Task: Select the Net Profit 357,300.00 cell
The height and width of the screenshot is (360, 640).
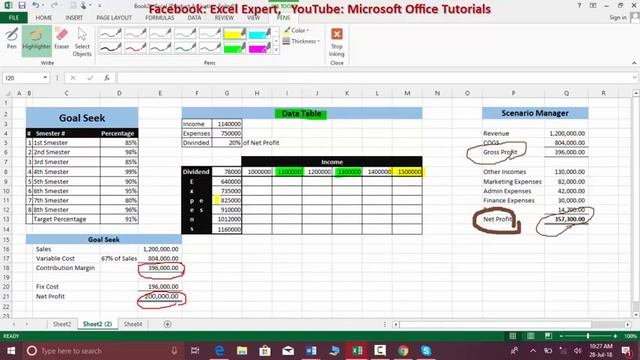Action: click(x=566, y=219)
